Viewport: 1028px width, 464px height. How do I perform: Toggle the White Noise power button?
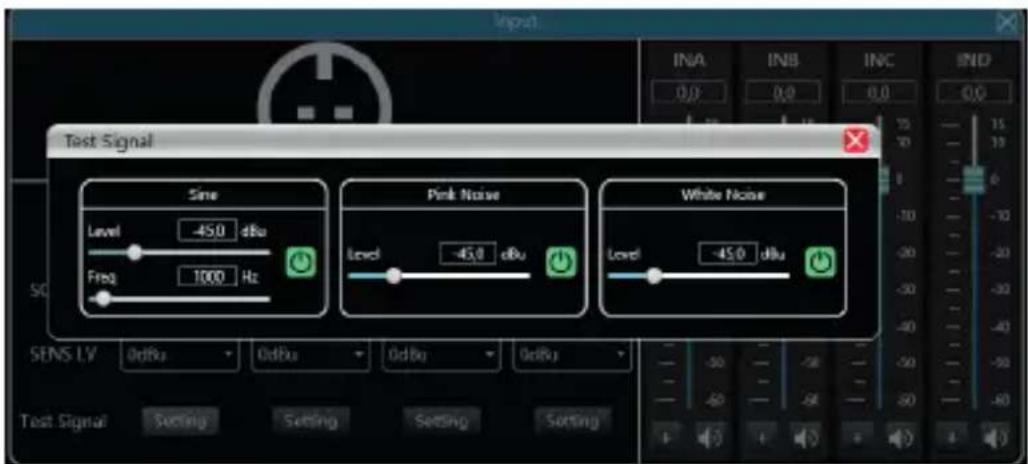(820, 263)
